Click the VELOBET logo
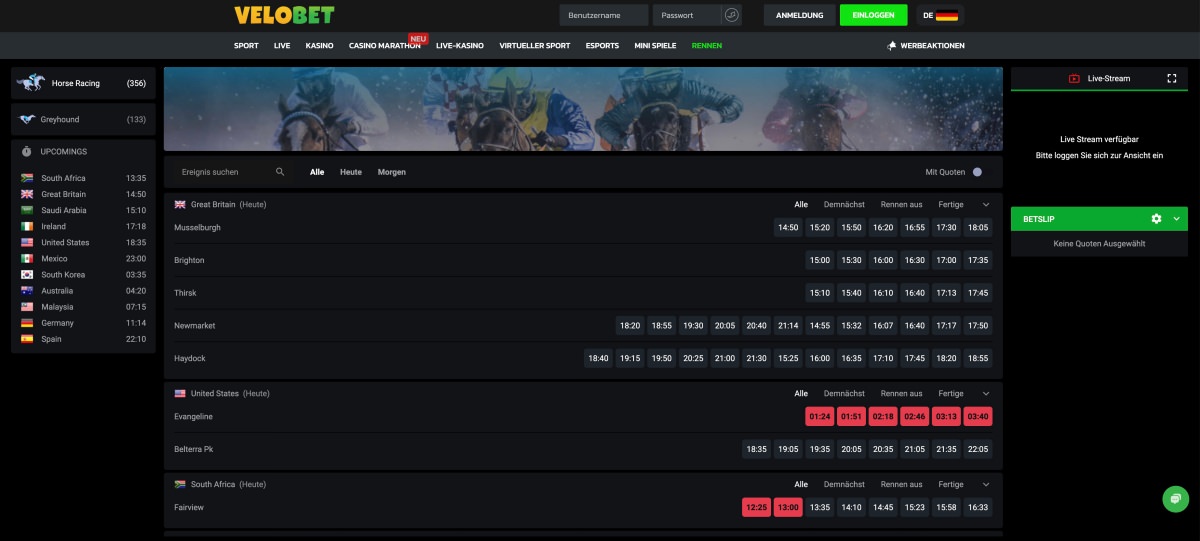Screen dimensions: 1200x541 pyautogui.click(x=284, y=15)
